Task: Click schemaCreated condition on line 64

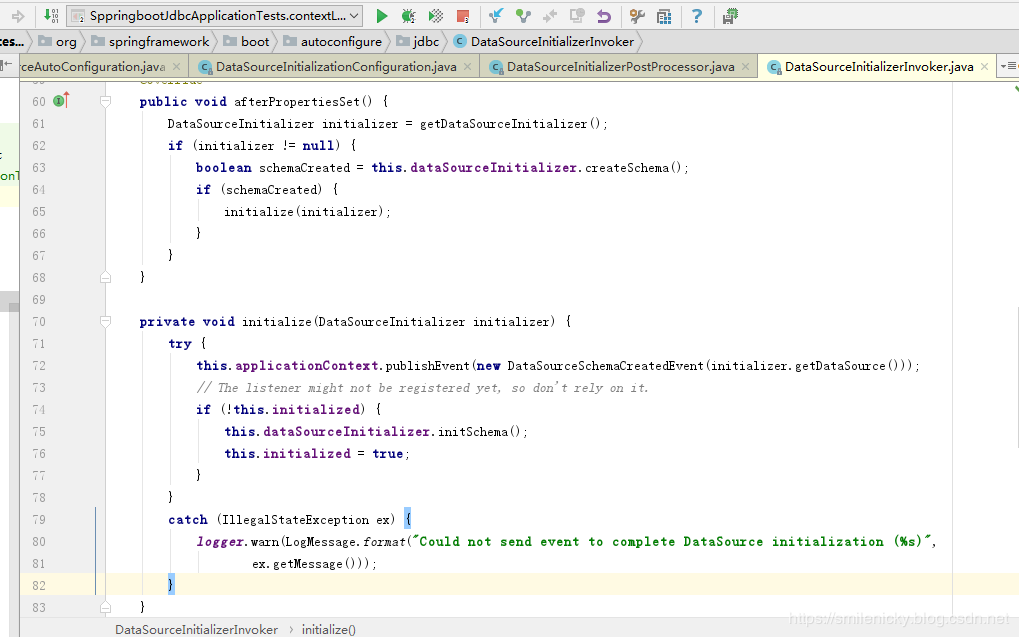Action: (272, 190)
